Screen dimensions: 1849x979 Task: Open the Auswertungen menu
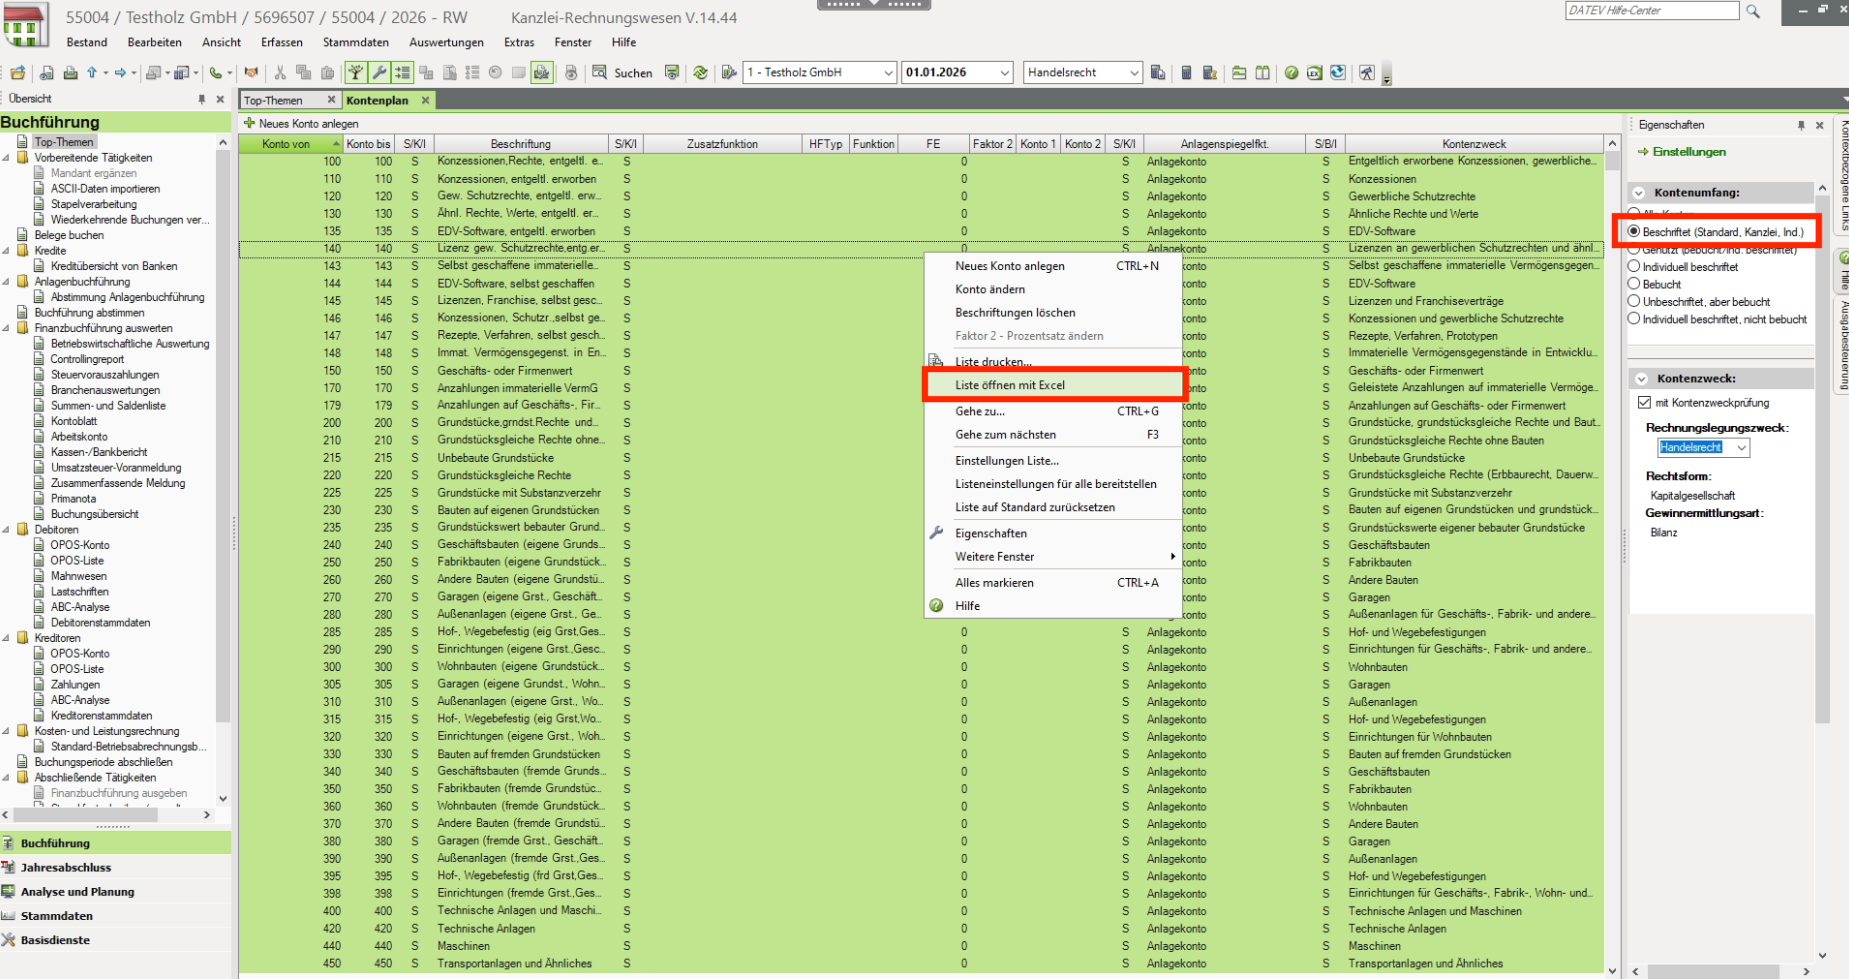click(x=446, y=42)
